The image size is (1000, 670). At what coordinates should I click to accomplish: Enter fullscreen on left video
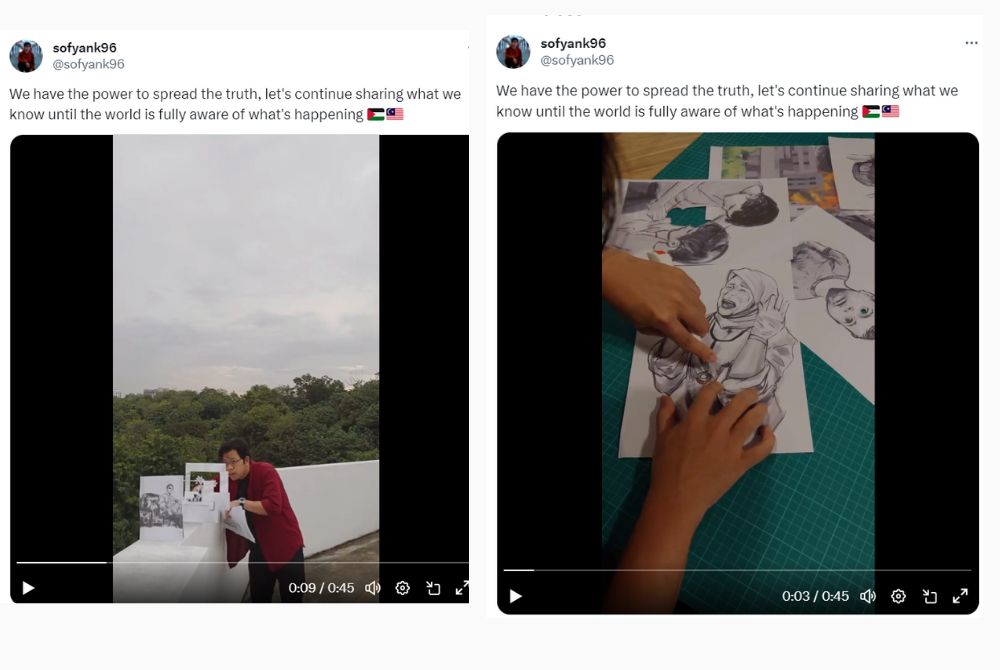pos(462,588)
